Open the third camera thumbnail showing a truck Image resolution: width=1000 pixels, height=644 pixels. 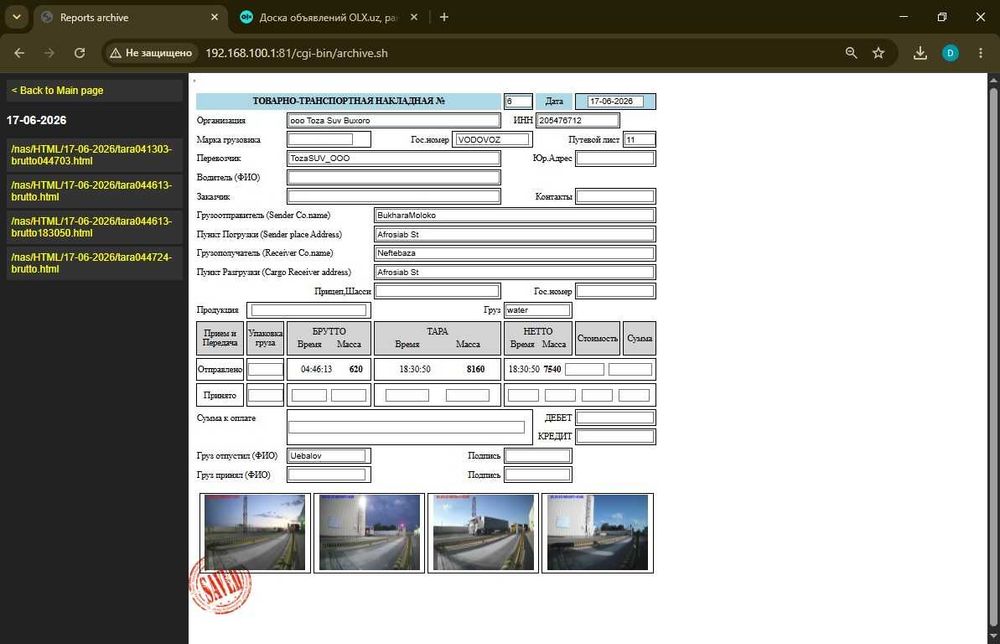coord(483,532)
